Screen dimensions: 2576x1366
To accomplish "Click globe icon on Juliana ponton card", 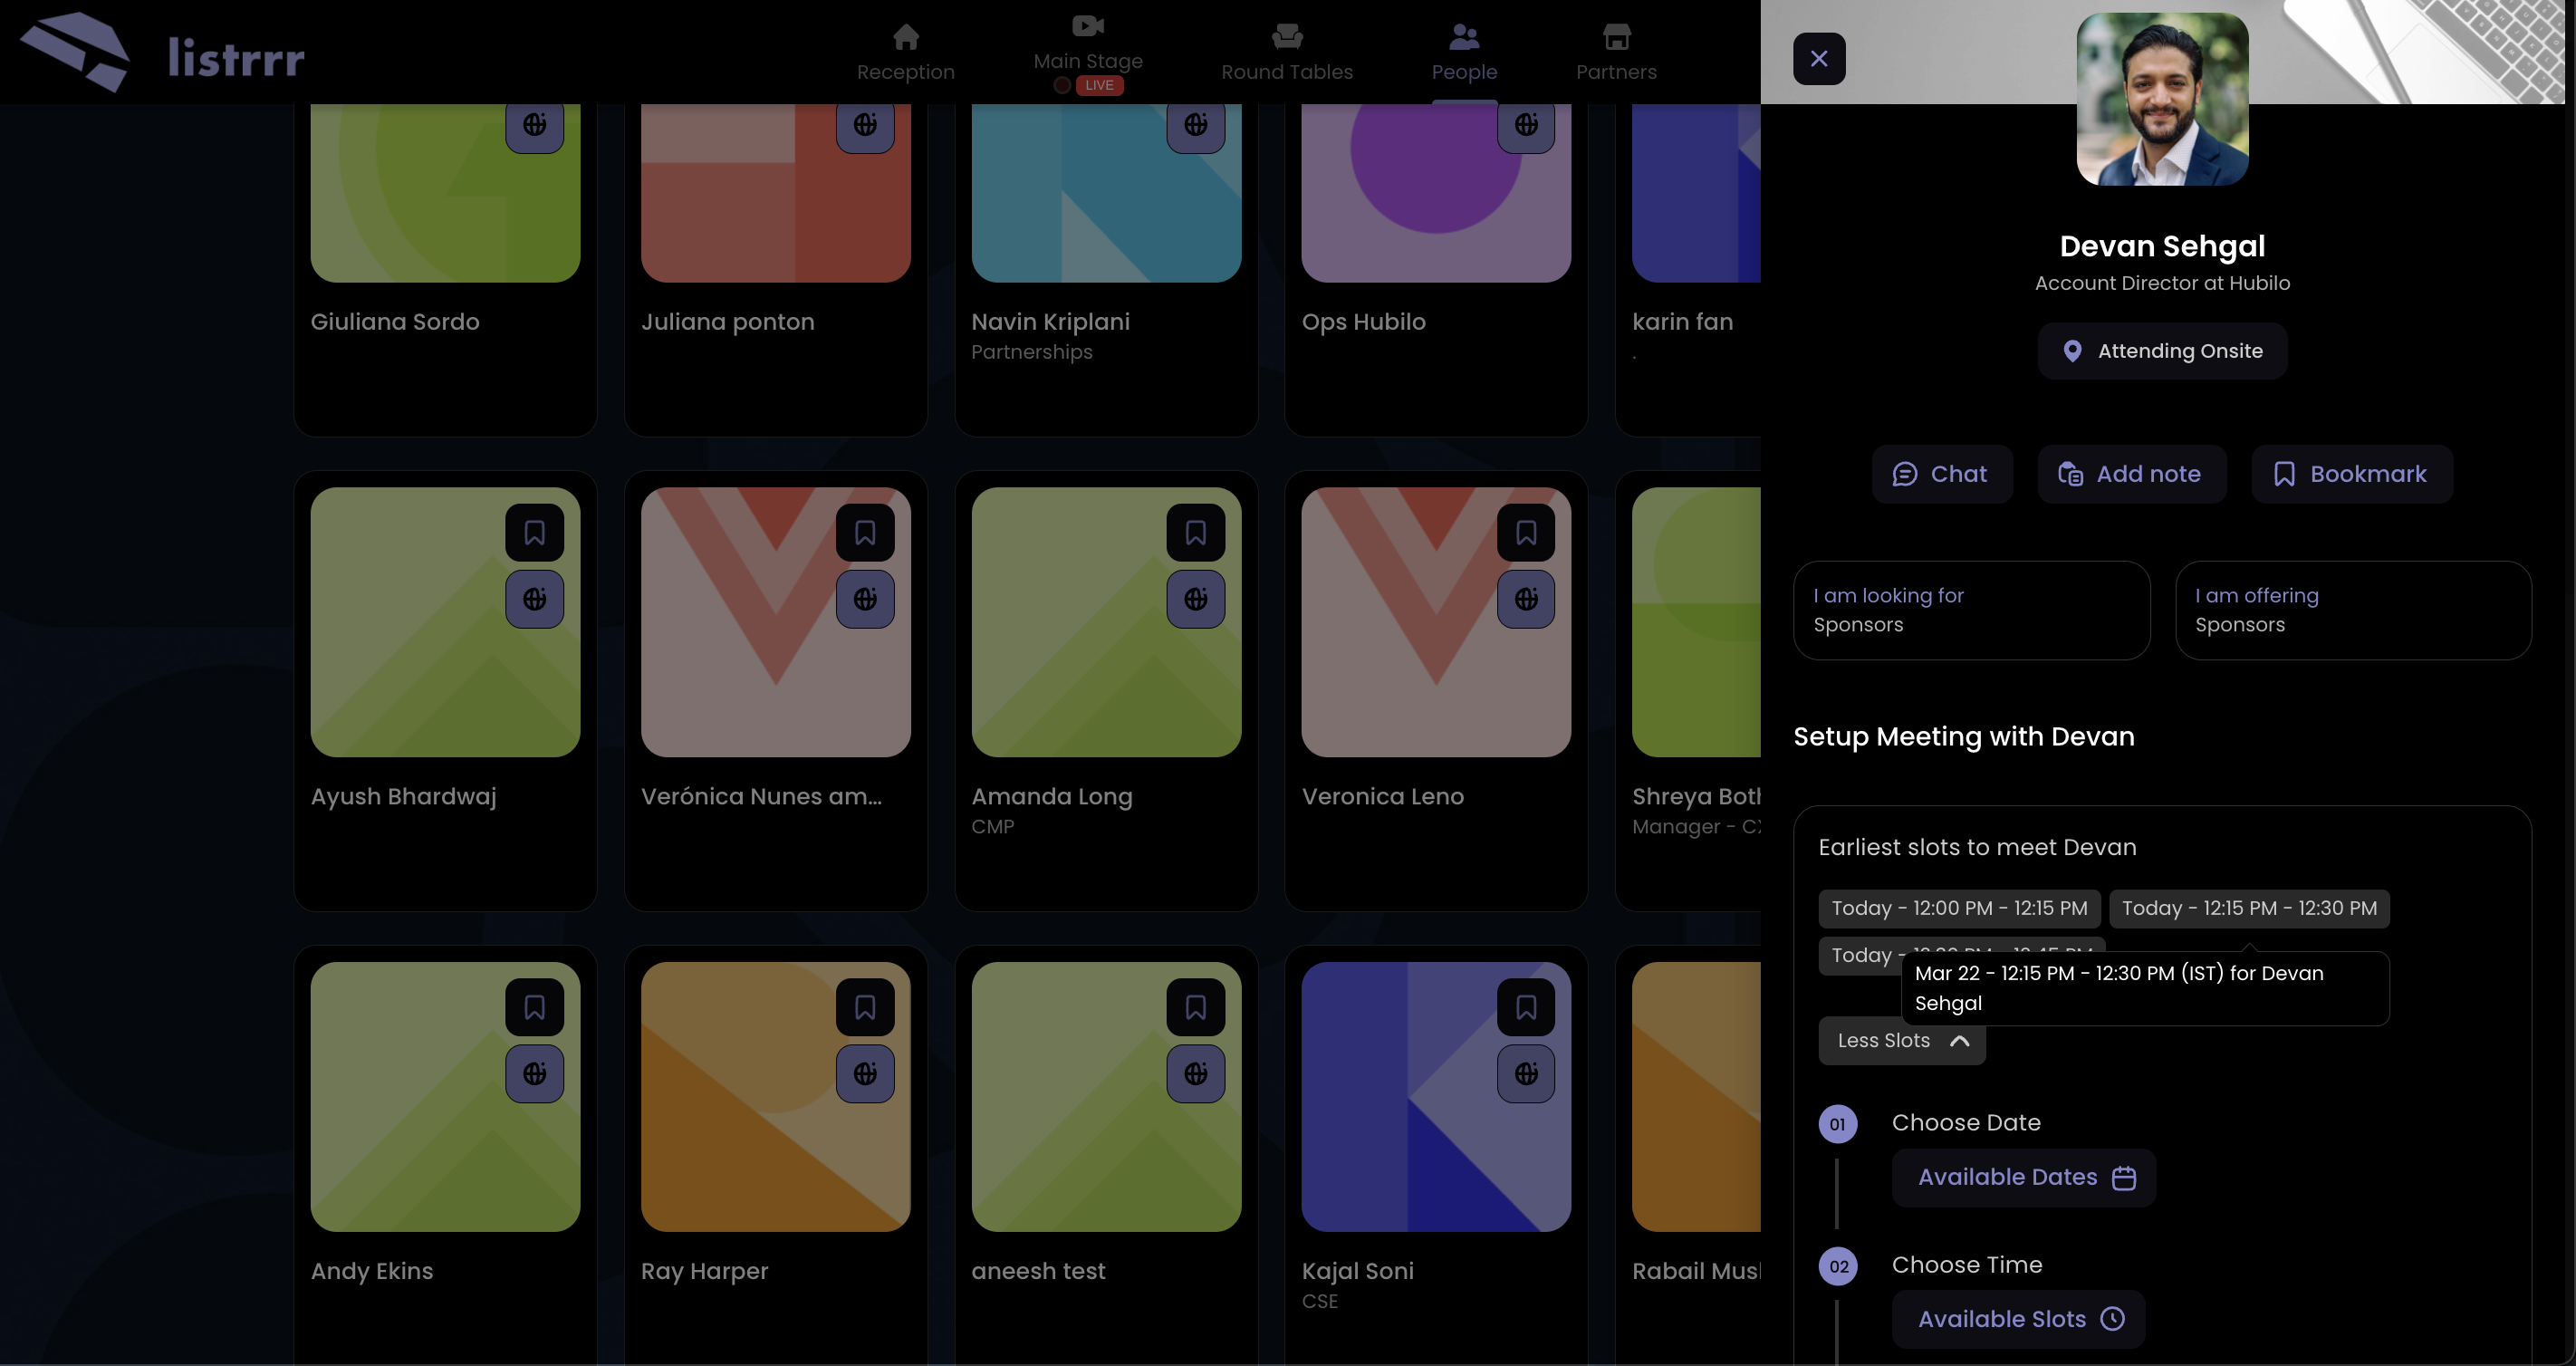I will pyautogui.click(x=865, y=125).
